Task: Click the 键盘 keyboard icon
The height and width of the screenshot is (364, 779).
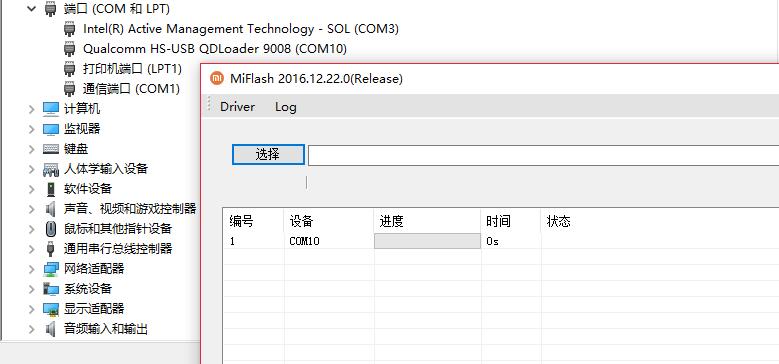Action: point(51,149)
